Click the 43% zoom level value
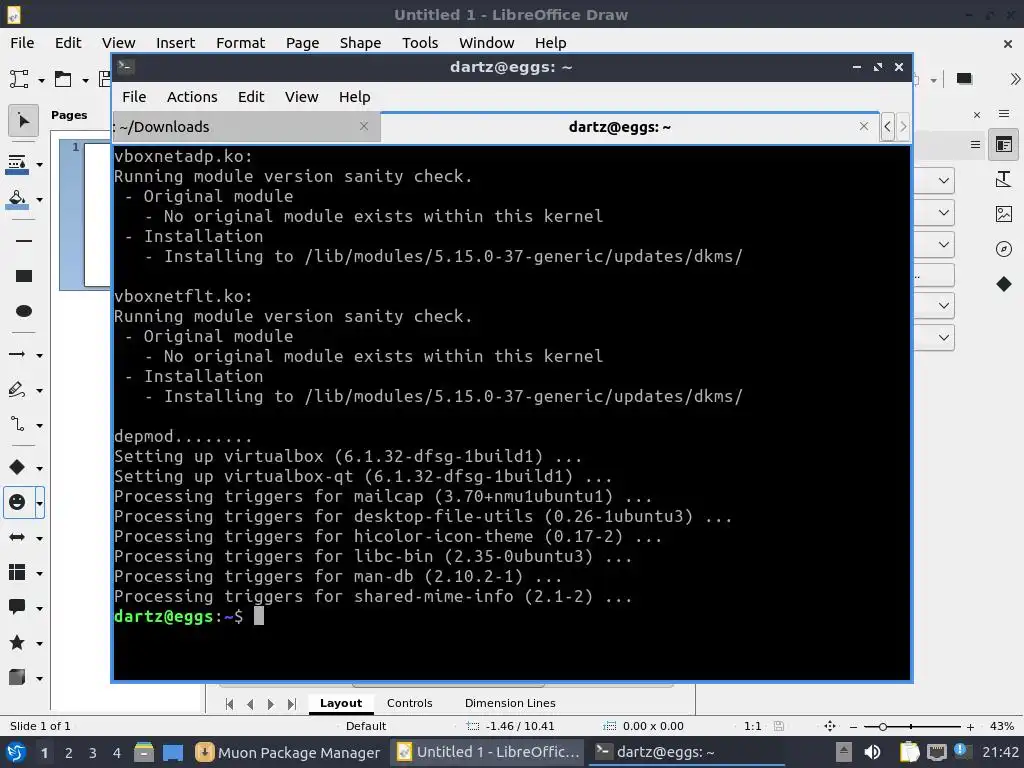 1002,726
